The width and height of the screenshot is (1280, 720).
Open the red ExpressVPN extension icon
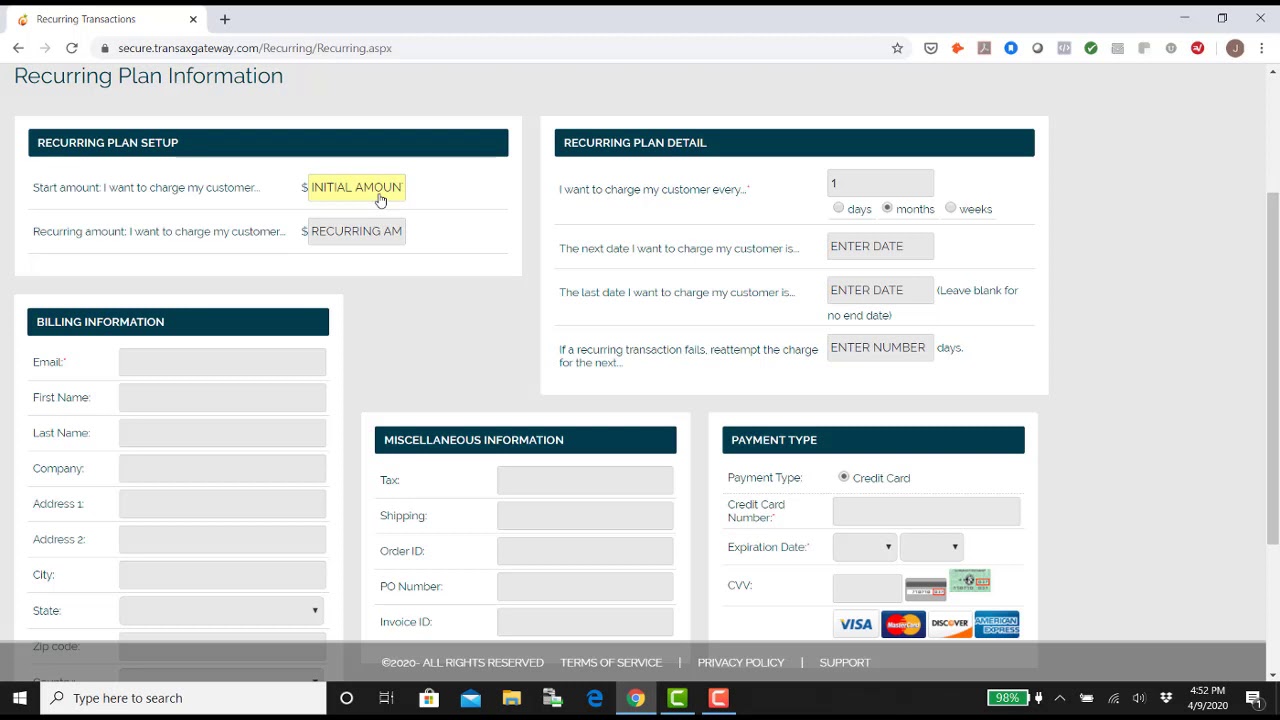(1198, 48)
